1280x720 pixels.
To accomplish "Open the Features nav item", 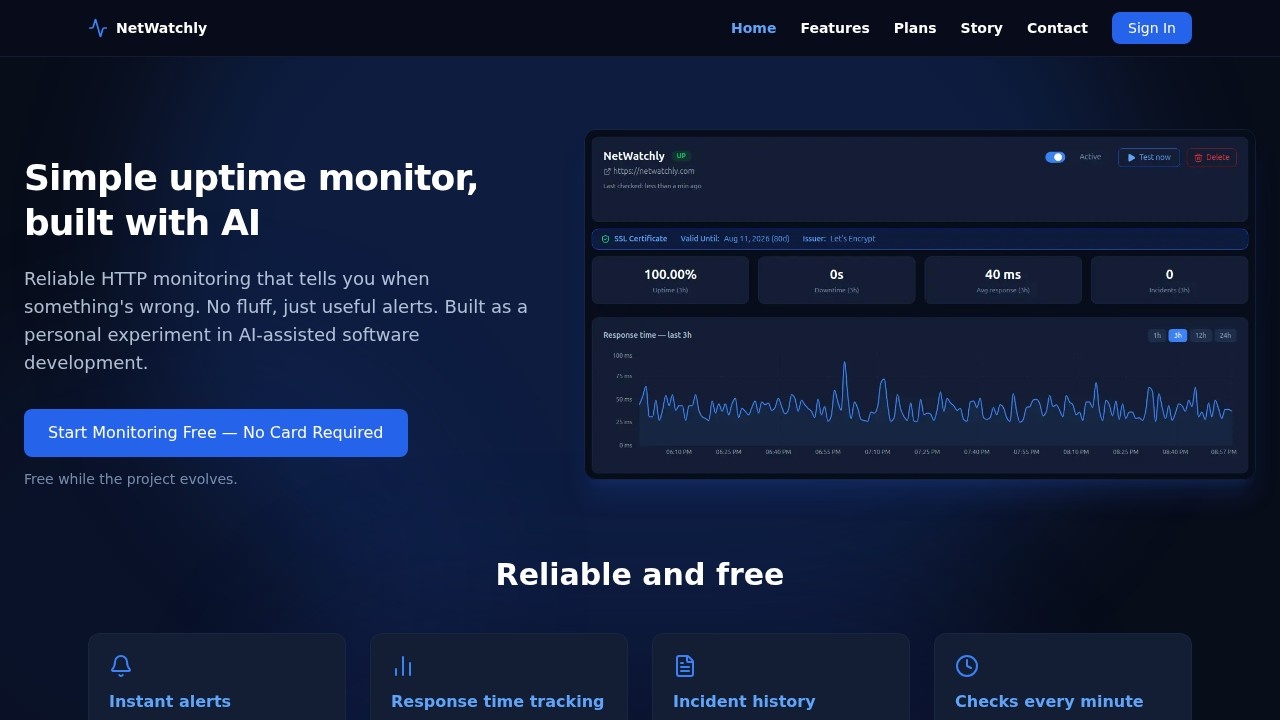I will point(835,28).
